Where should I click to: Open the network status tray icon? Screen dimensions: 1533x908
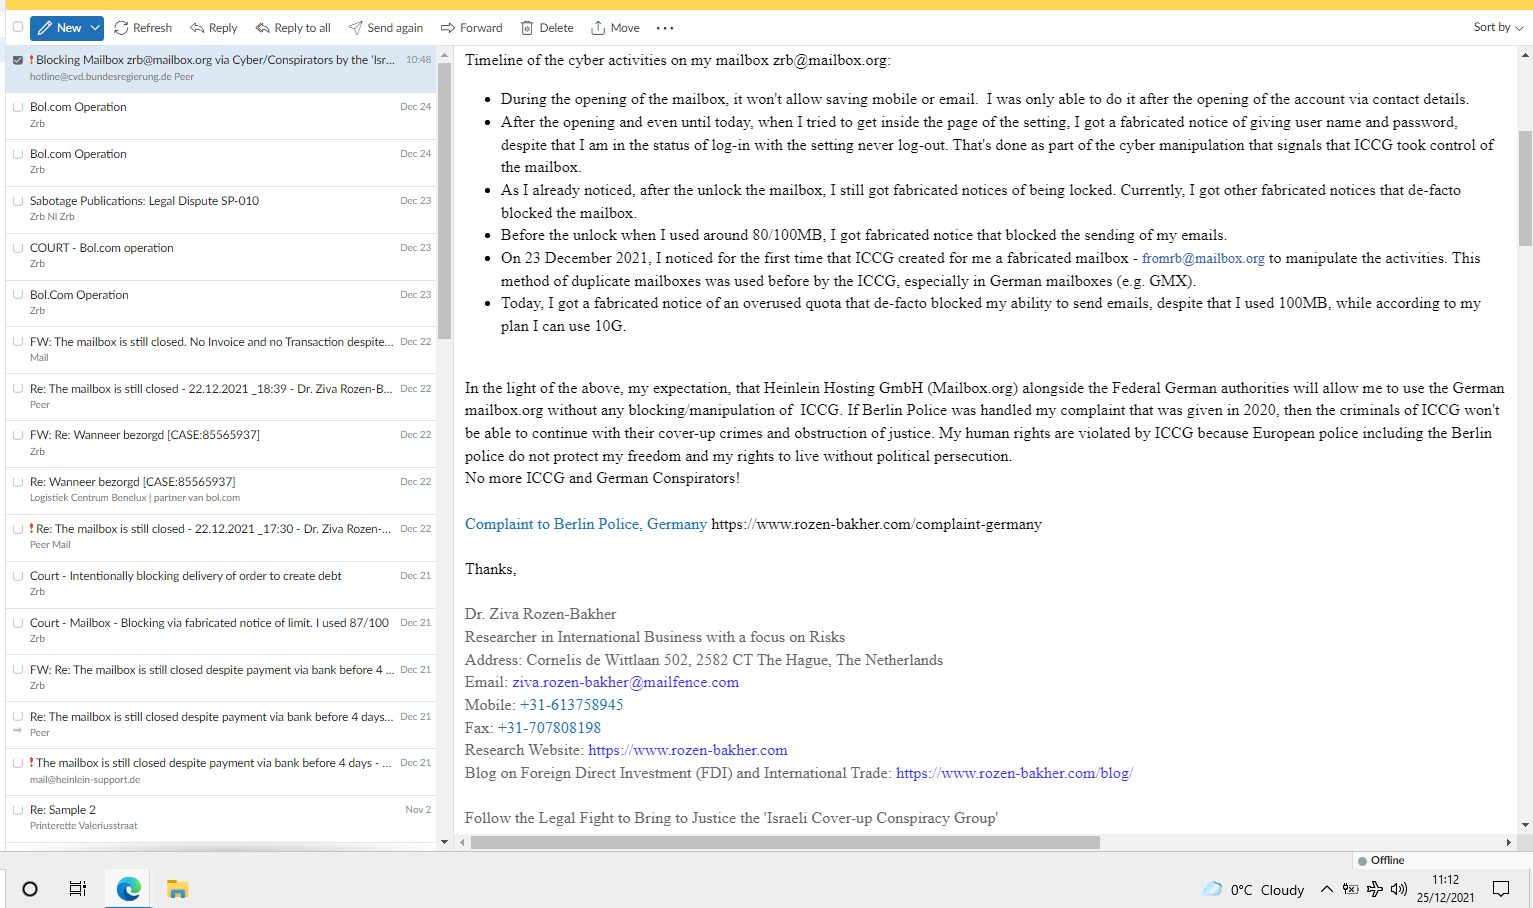point(1375,889)
